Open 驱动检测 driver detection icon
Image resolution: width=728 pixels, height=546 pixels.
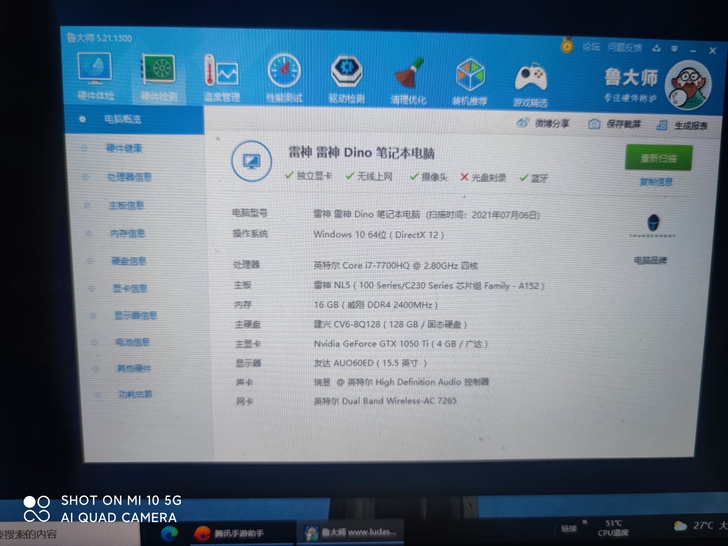click(346, 79)
